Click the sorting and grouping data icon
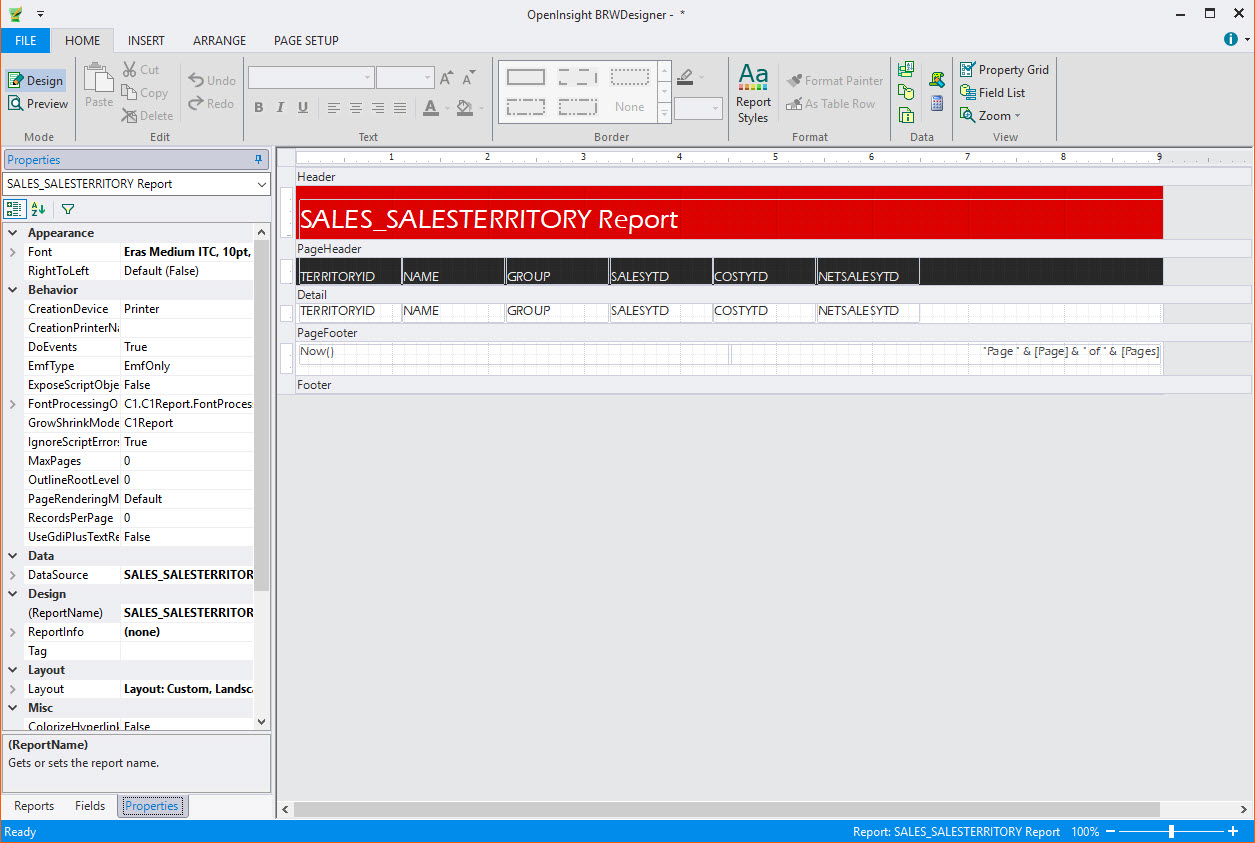This screenshot has width=1255, height=843. 906,70
